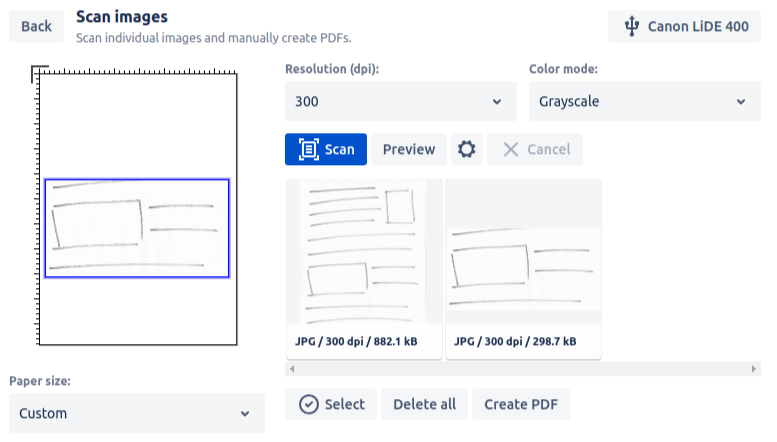Click the scan frame icon
Image resolution: width=777 pixels, height=442 pixels.
click(x=309, y=149)
